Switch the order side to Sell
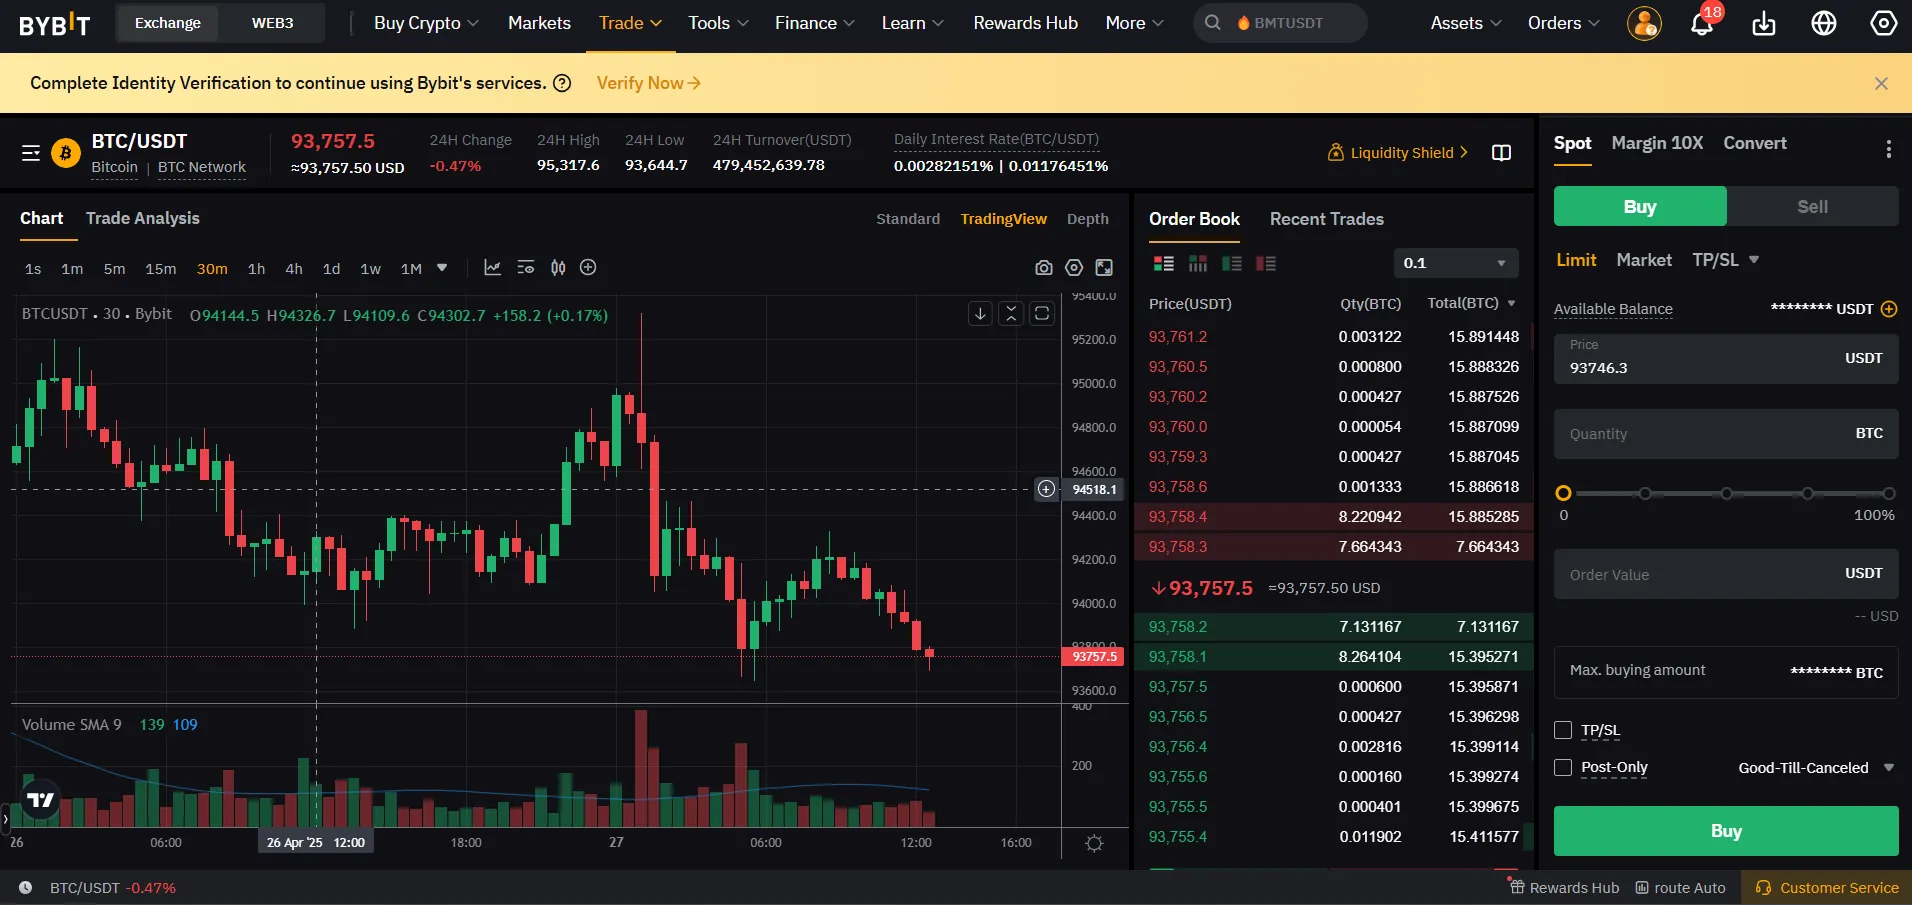The height and width of the screenshot is (905, 1912). click(x=1811, y=206)
